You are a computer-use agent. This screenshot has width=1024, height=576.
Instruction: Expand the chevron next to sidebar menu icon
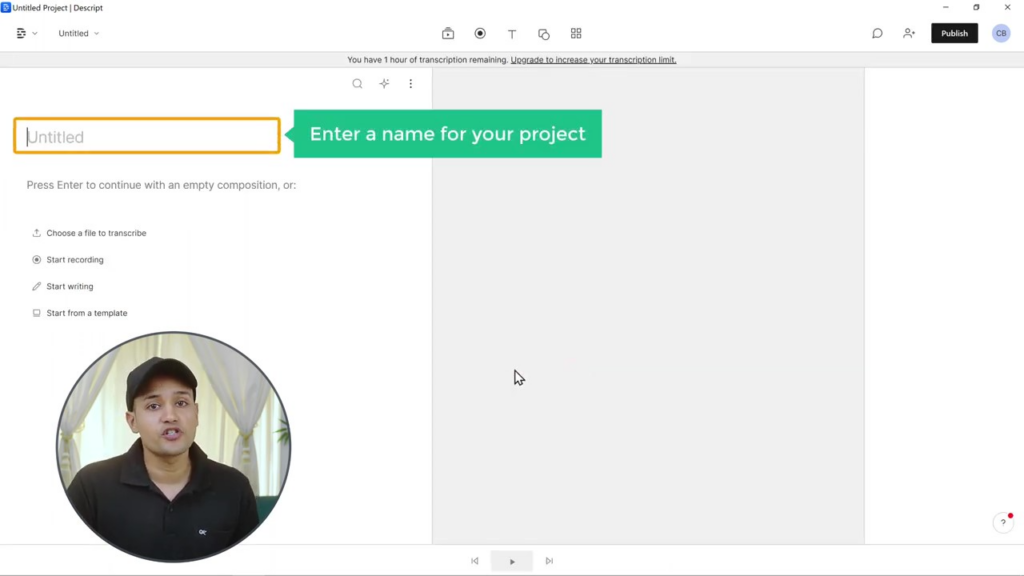click(35, 33)
